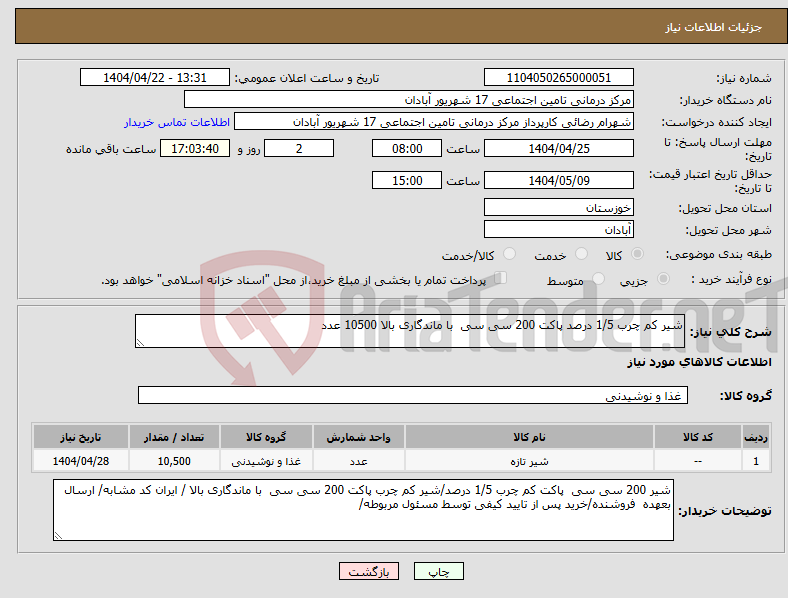Click the quantity cell 10,500
Image resolution: width=788 pixels, height=598 pixels.
point(174,461)
